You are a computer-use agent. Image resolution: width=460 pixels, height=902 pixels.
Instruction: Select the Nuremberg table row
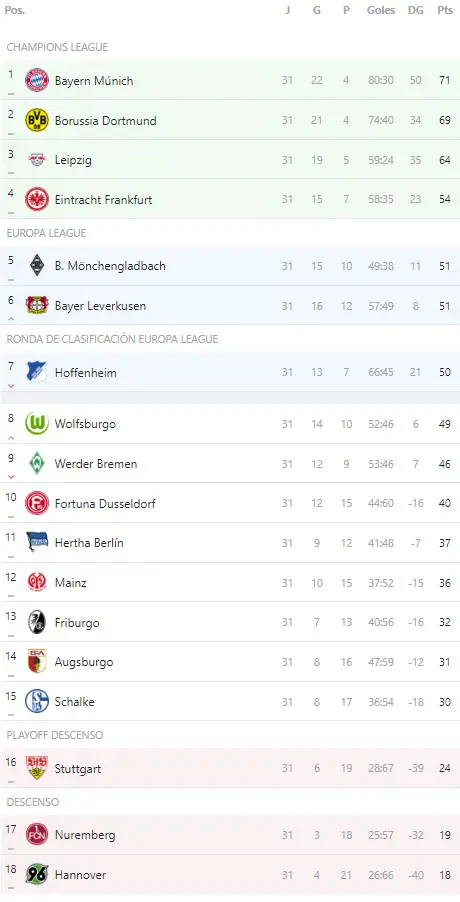tap(230, 835)
